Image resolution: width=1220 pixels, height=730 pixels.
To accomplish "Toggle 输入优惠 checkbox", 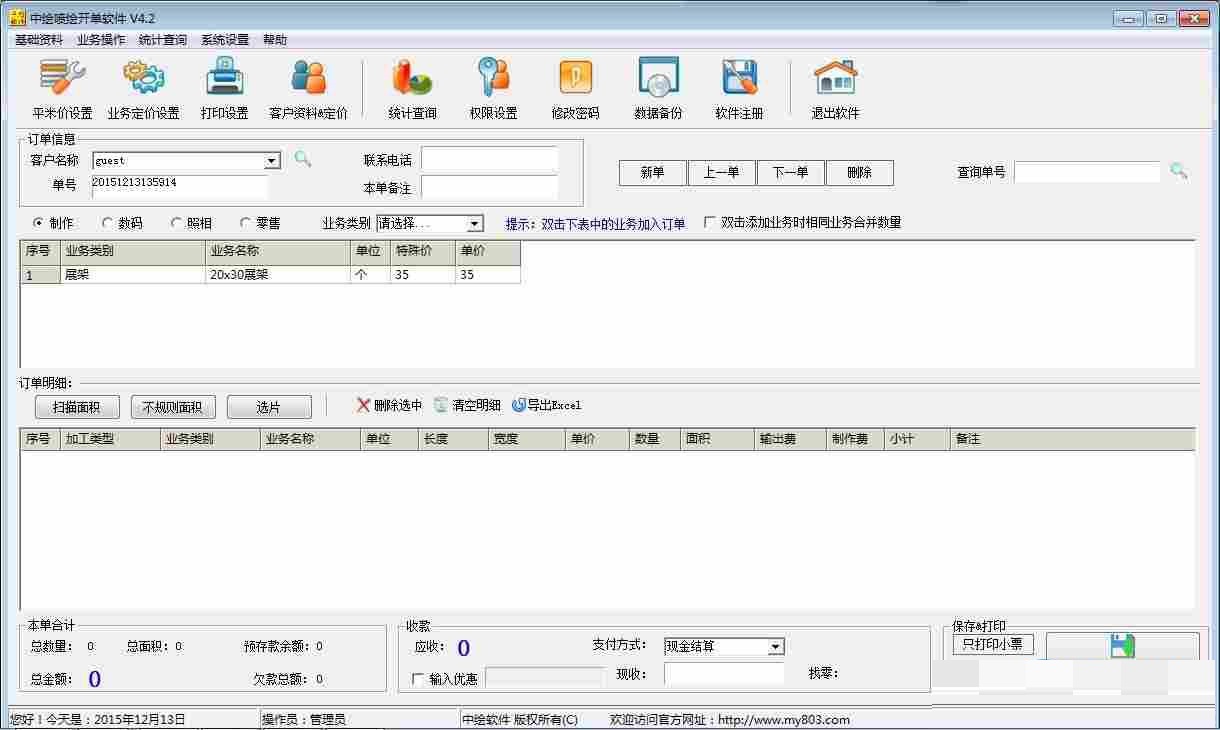I will coord(418,679).
